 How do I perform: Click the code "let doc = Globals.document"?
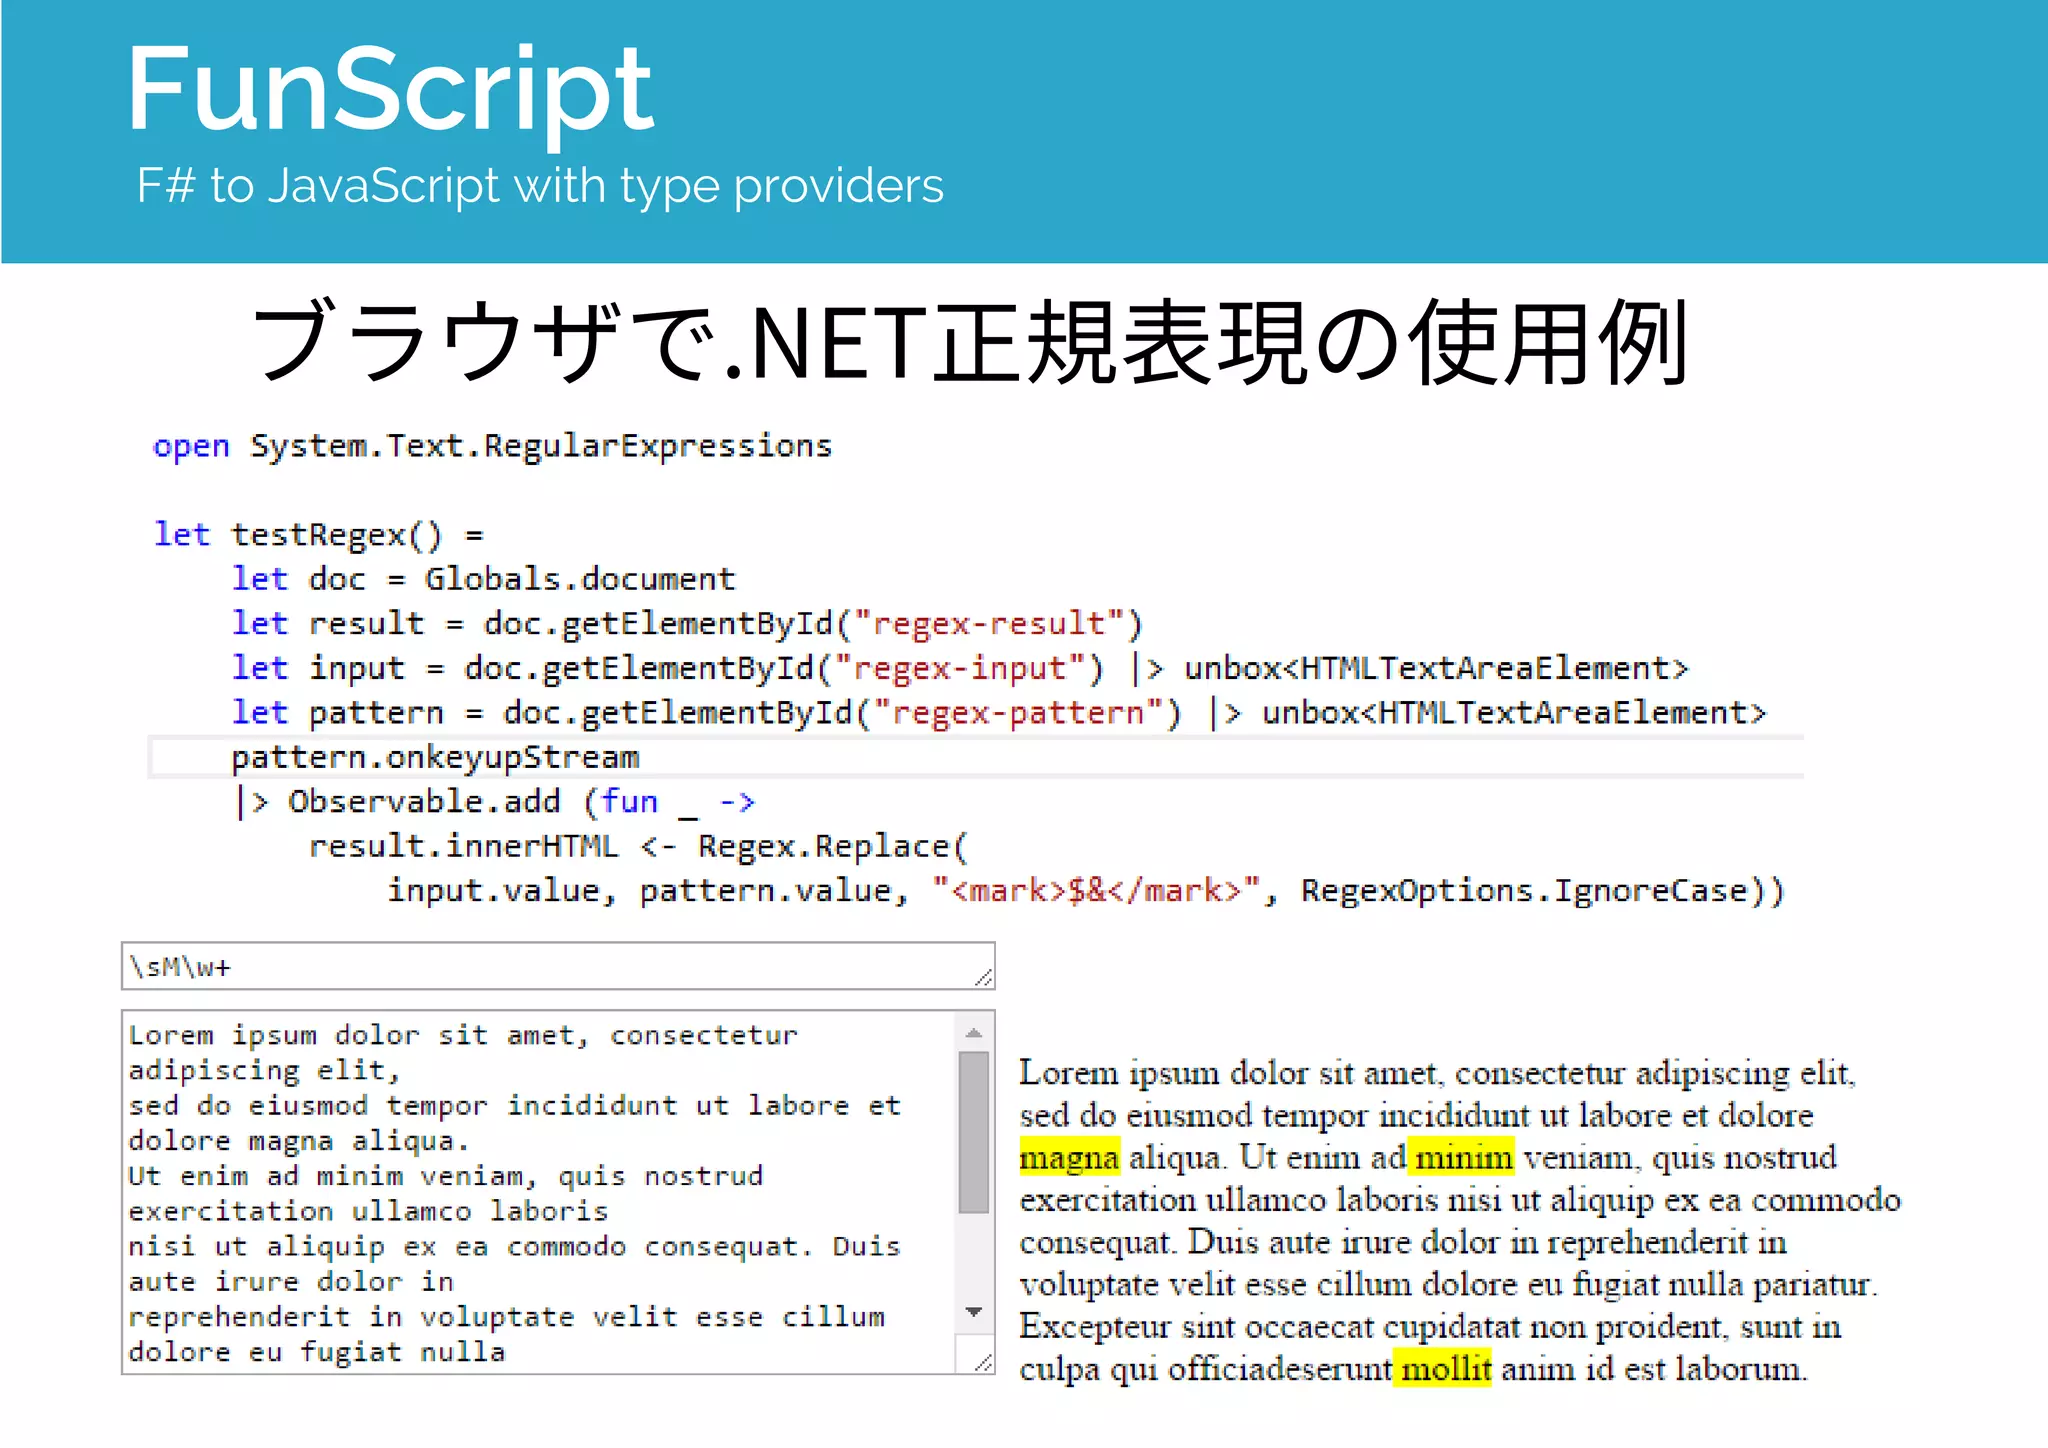483,579
